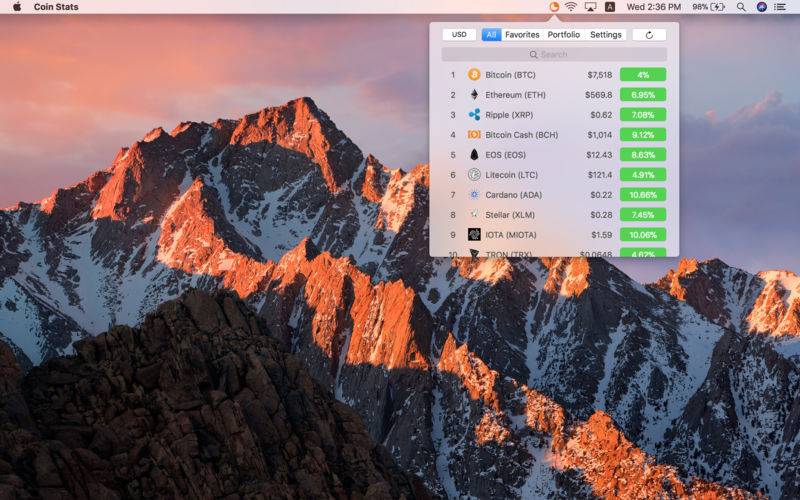The image size is (800, 500).
Task: Click the Bitcoin Cash orange icon
Action: (x=474, y=135)
